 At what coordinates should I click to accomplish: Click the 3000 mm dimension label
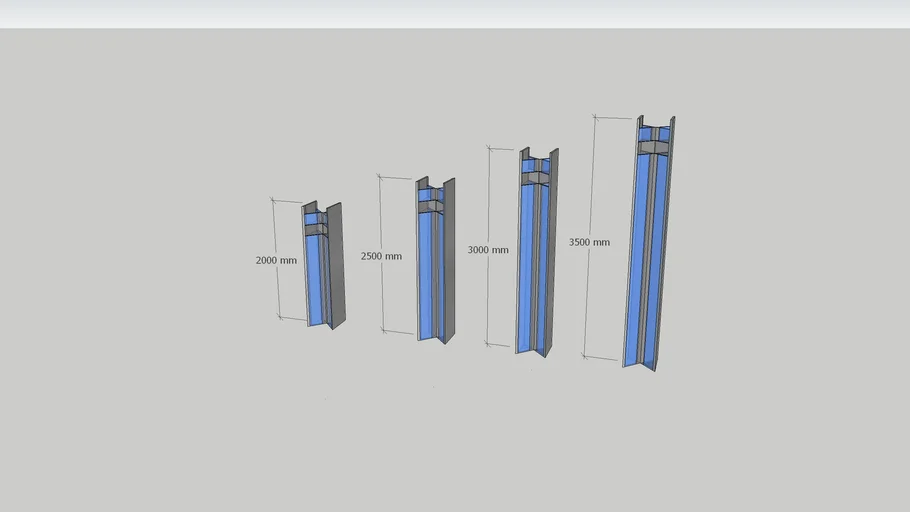tap(488, 250)
